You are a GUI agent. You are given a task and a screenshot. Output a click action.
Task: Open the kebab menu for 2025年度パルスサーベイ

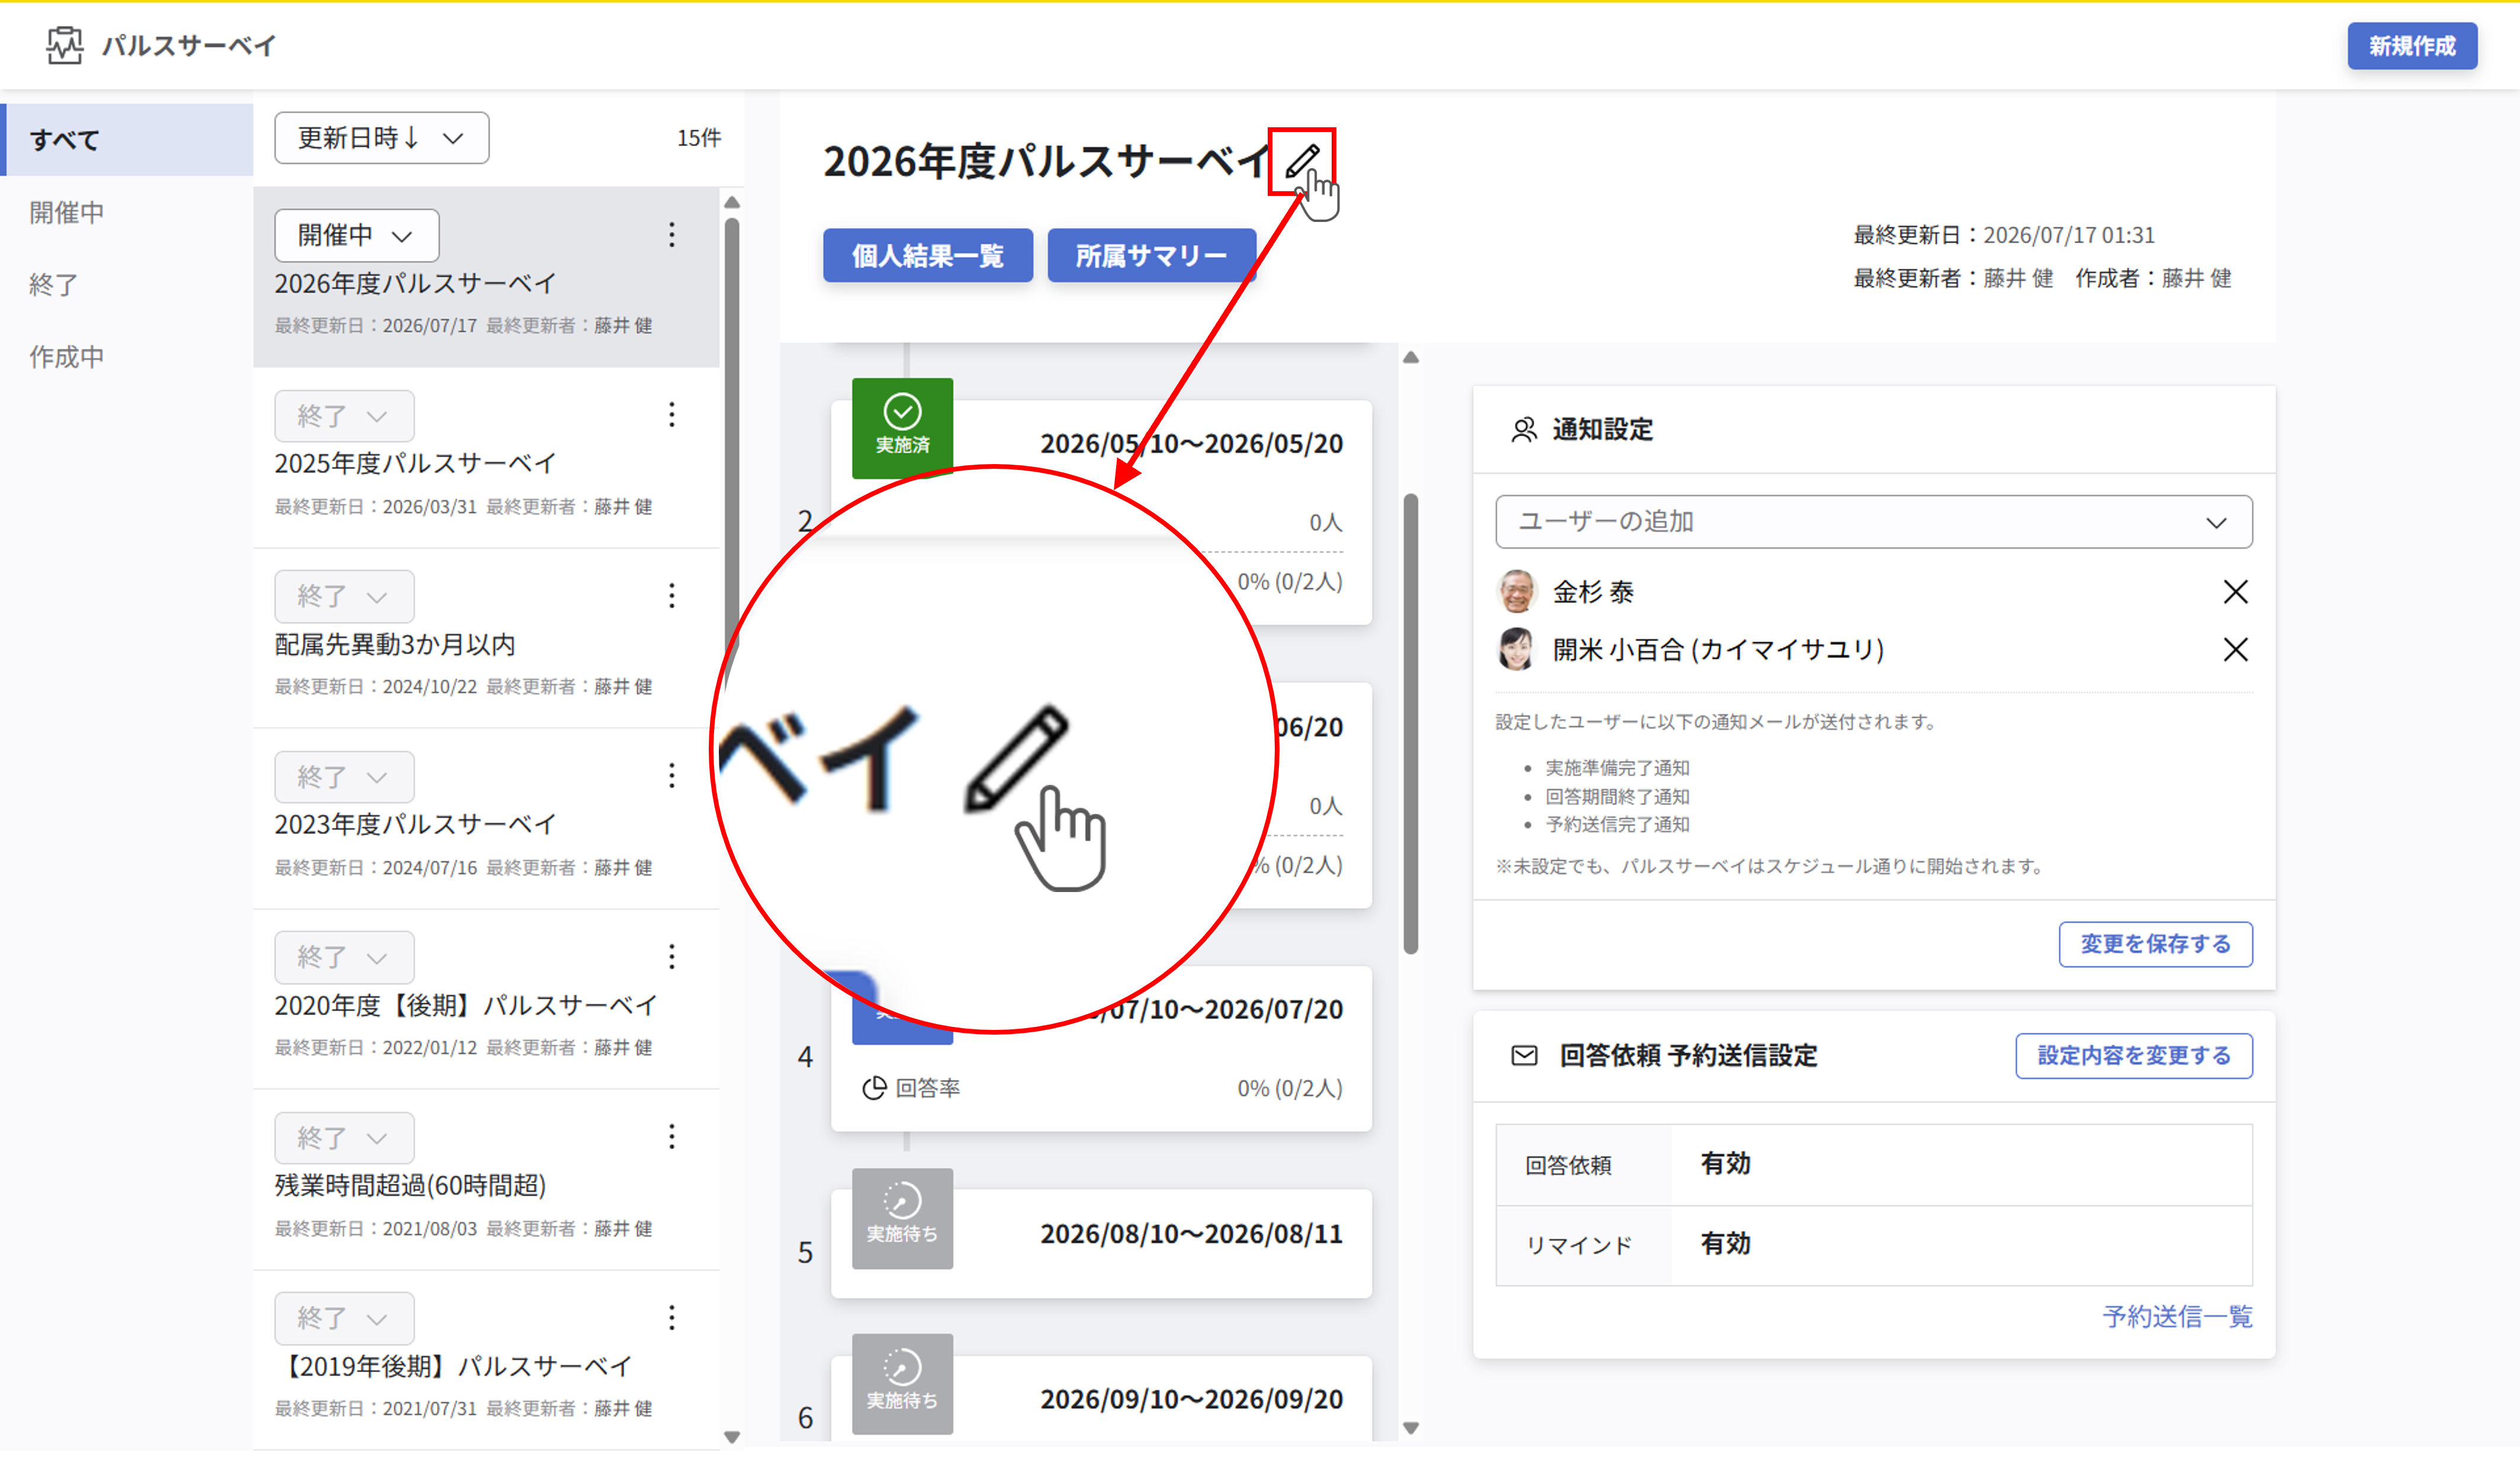coord(672,414)
